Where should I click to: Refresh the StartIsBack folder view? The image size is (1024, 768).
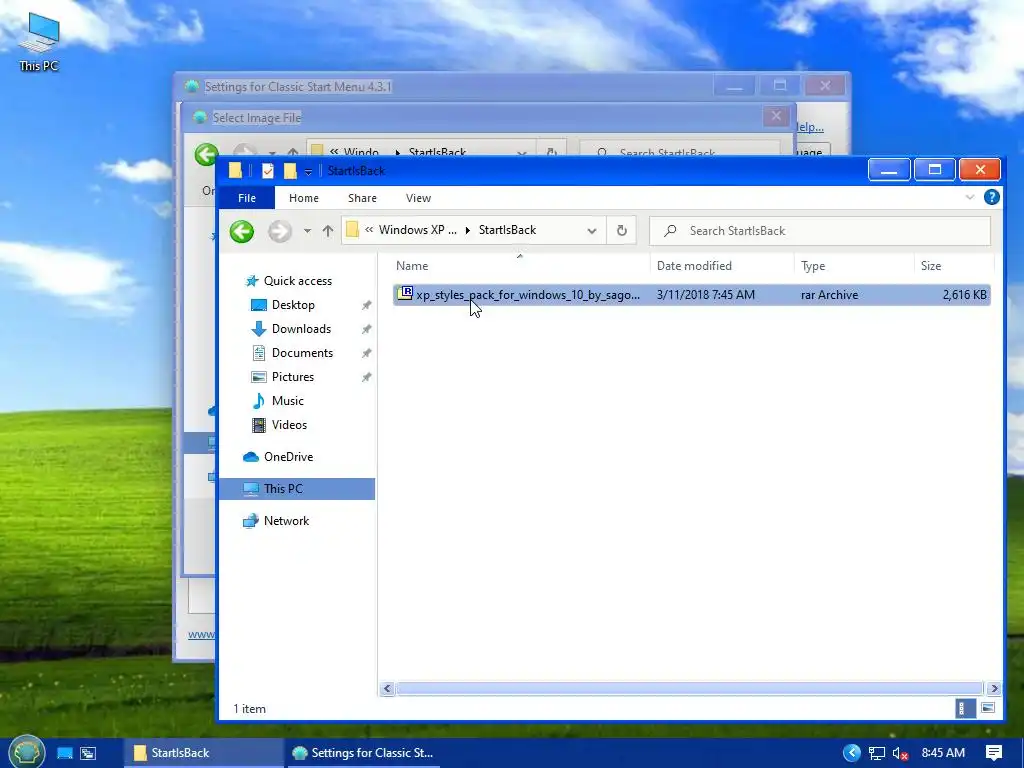click(x=622, y=231)
